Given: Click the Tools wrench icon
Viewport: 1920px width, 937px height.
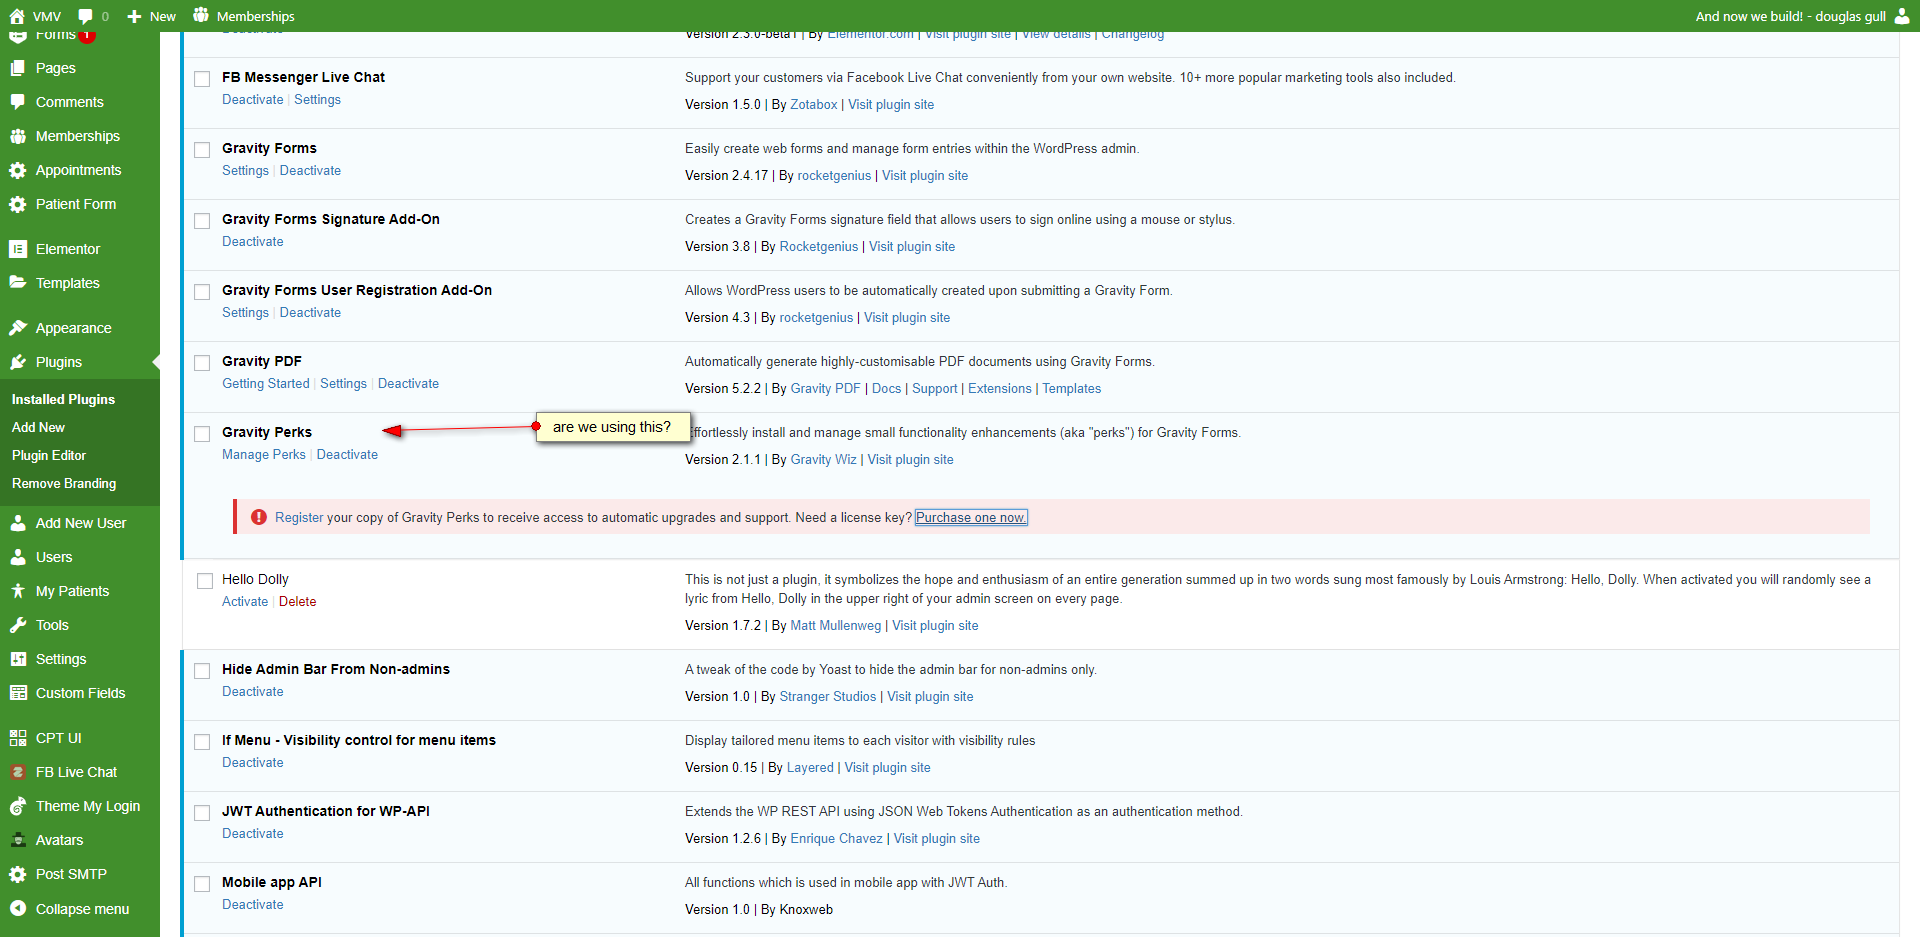Looking at the screenshot, I should [18, 625].
